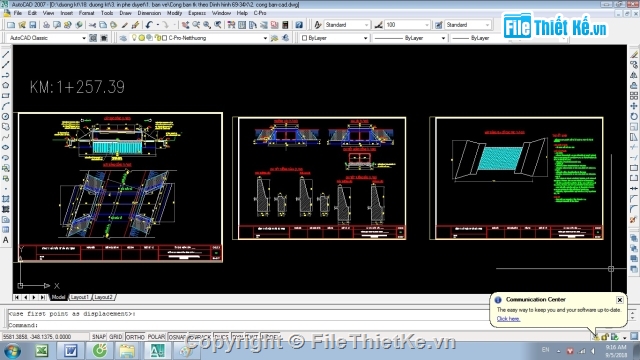
Task: Select the Multiline Text tool (A)
Action: (x=6, y=240)
